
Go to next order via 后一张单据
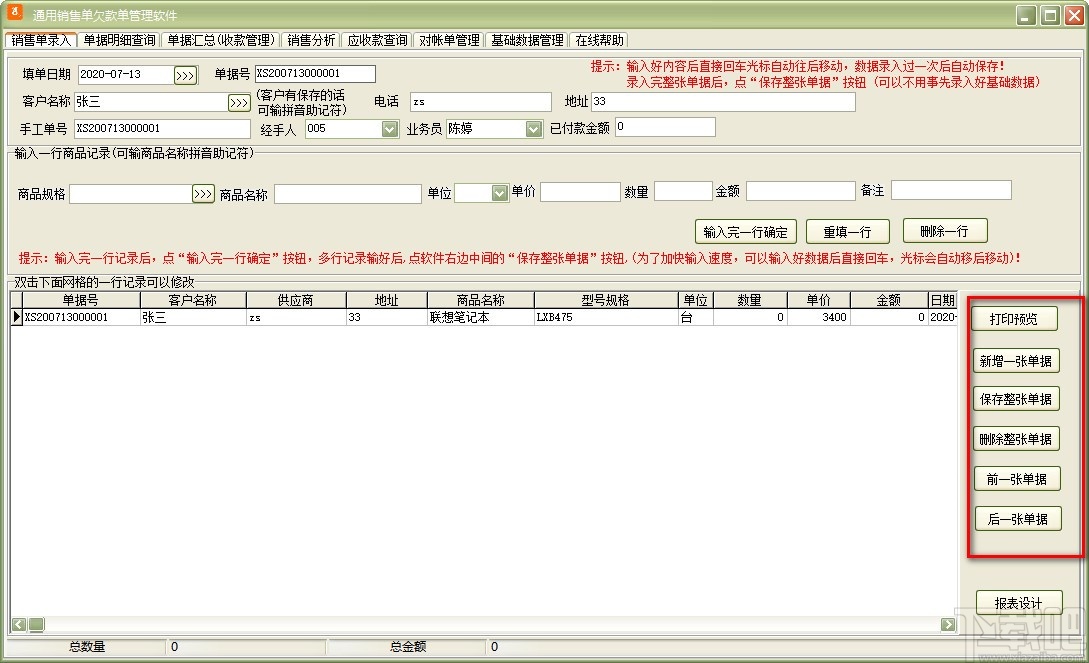1016,518
